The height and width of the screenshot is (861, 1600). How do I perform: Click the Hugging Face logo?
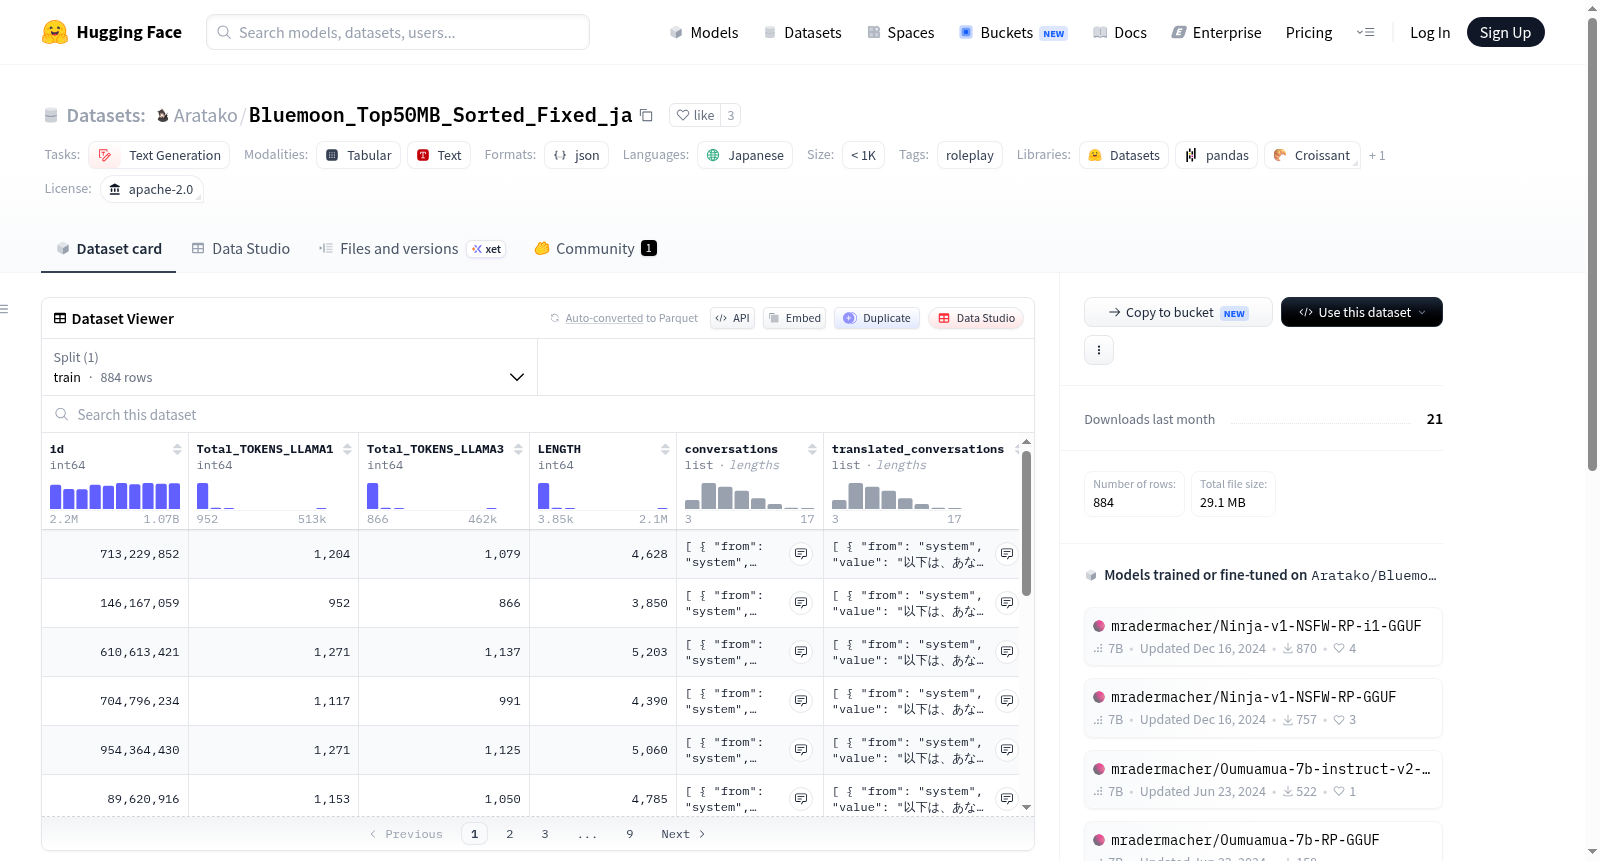tap(55, 32)
